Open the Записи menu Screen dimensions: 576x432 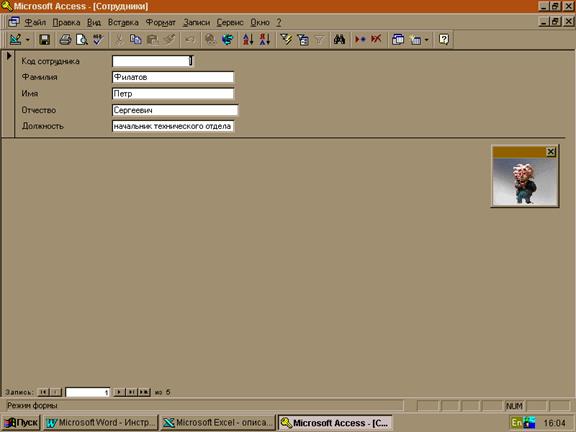coord(197,22)
